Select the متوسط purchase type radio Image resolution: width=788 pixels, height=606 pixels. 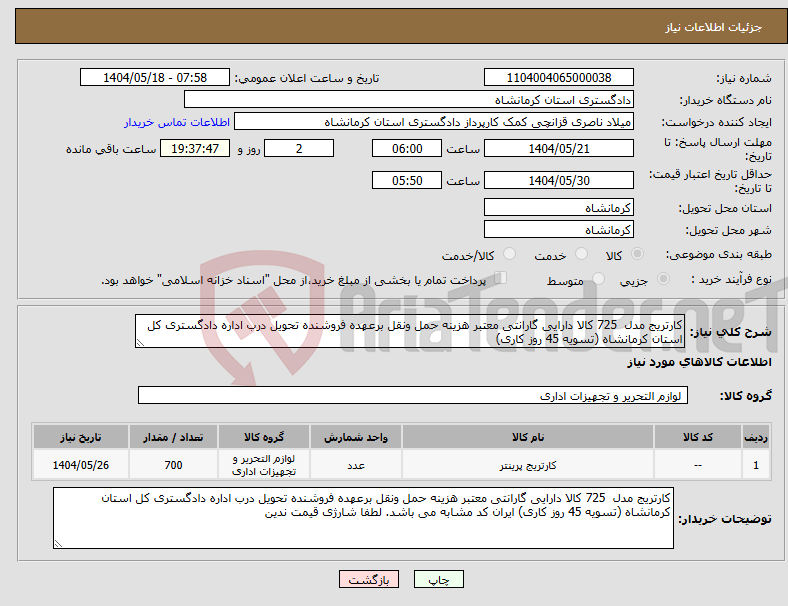coord(599,278)
